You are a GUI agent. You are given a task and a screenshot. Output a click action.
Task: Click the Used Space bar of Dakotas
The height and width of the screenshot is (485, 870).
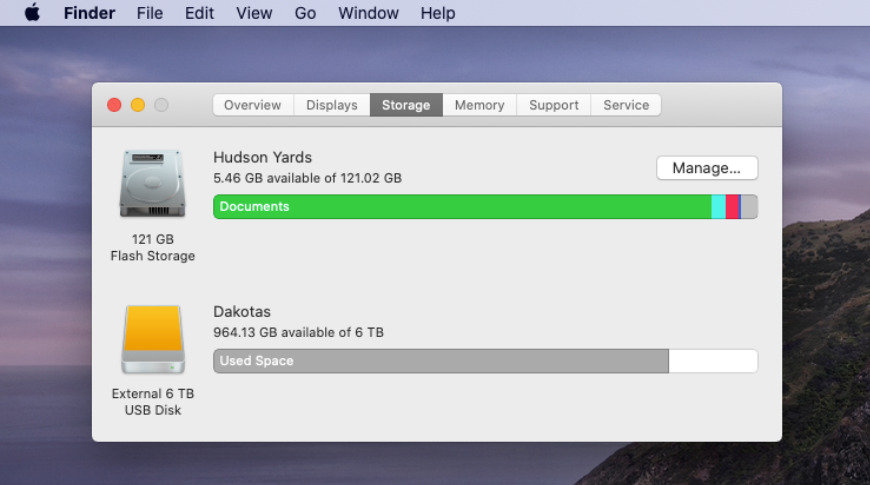(x=441, y=361)
